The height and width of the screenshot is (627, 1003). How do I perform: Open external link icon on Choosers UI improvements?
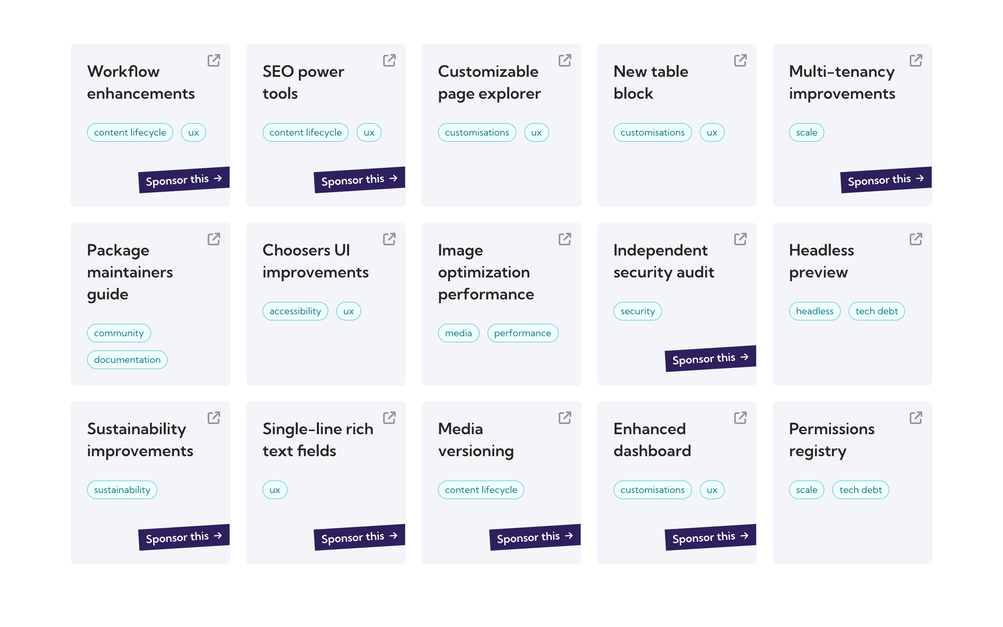(389, 239)
